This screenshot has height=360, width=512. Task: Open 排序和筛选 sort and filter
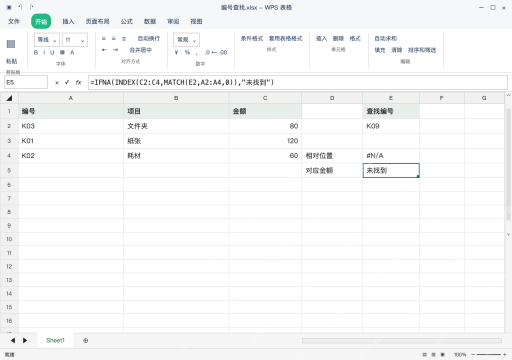point(422,50)
